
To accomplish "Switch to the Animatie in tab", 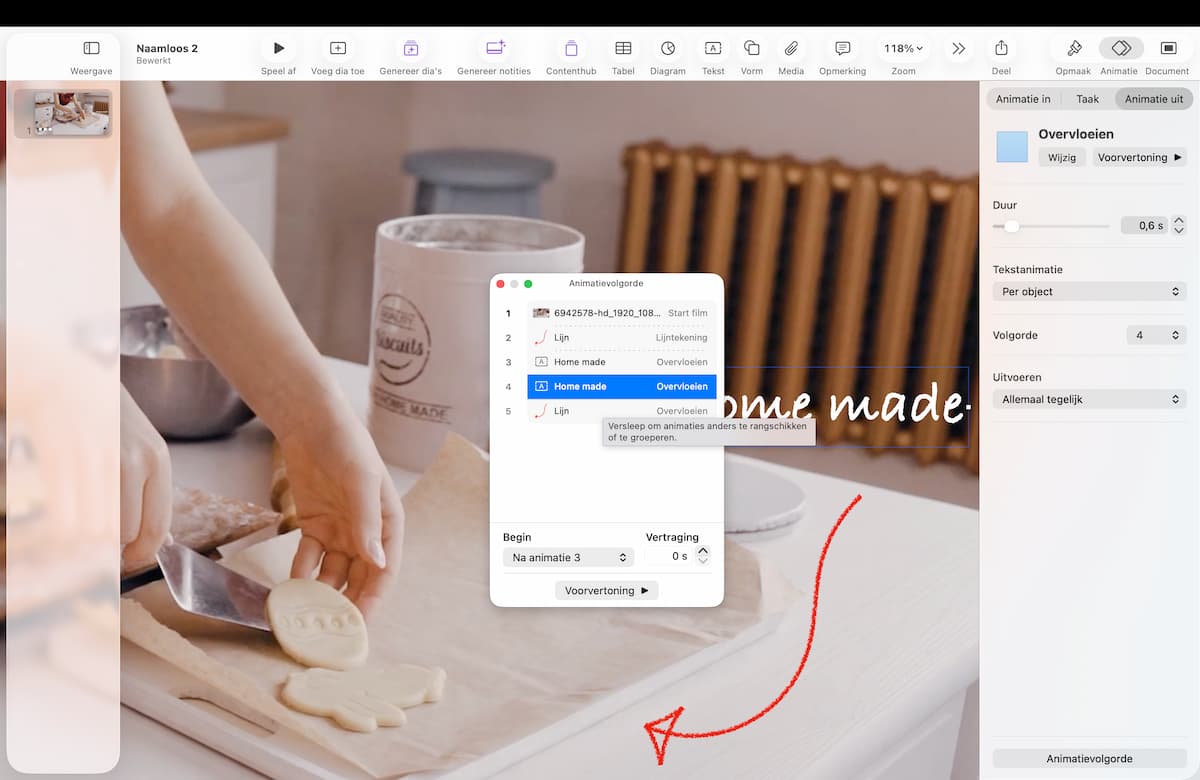I will (x=1023, y=99).
